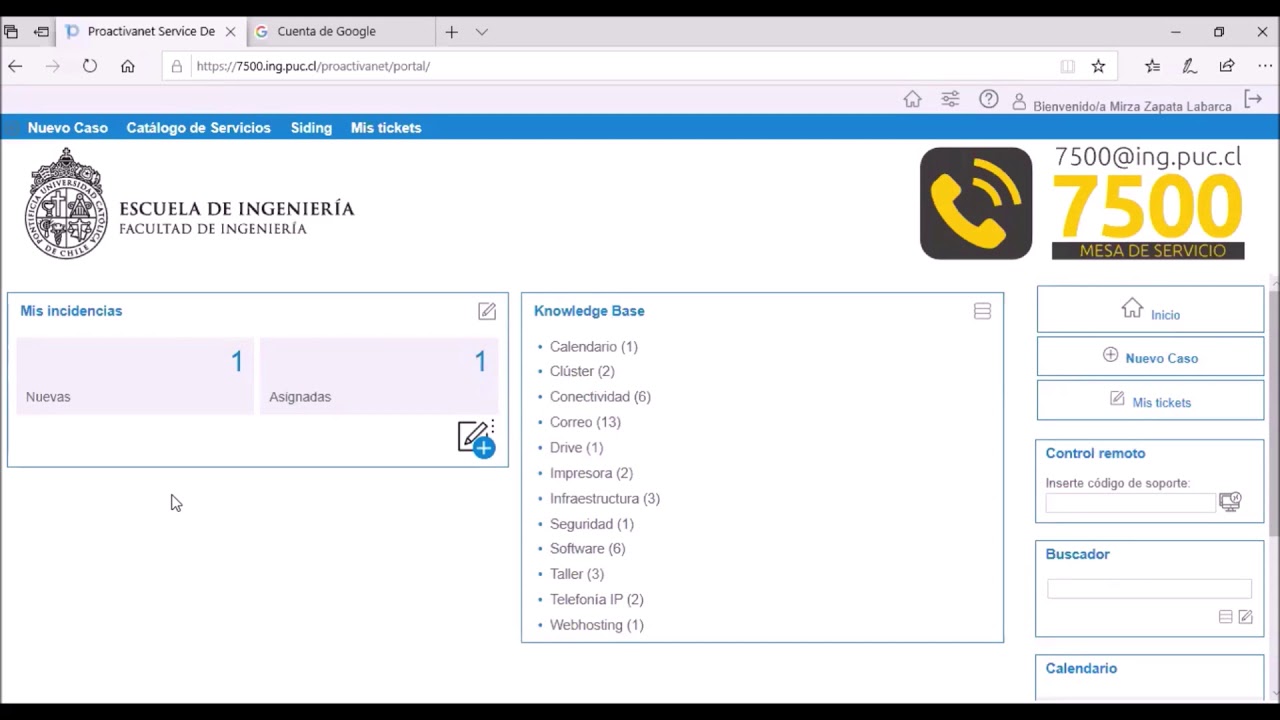This screenshot has height=720, width=1280.
Task: Open the portal home icon in header
Action: [912, 99]
